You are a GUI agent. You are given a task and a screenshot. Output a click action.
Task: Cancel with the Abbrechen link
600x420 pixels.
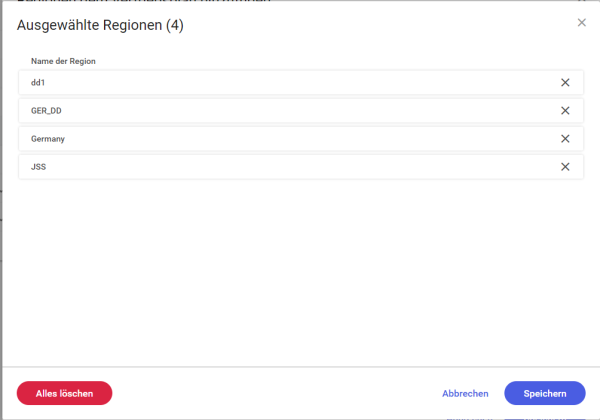click(x=465, y=394)
